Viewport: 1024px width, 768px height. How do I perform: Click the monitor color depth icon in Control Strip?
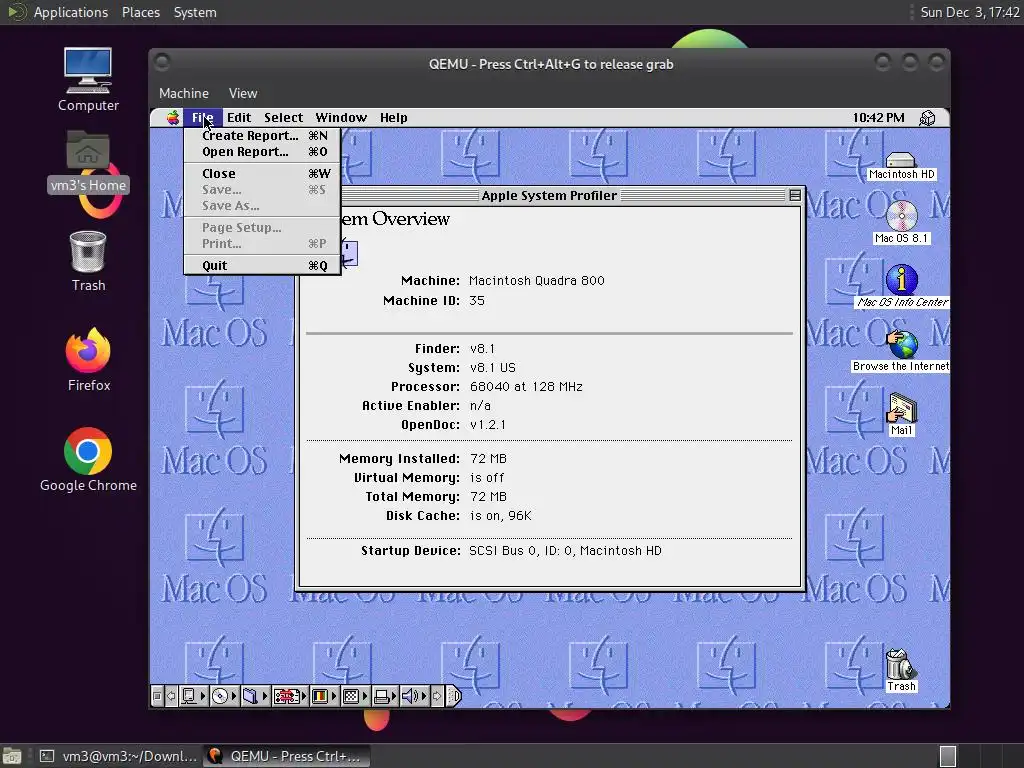point(320,696)
